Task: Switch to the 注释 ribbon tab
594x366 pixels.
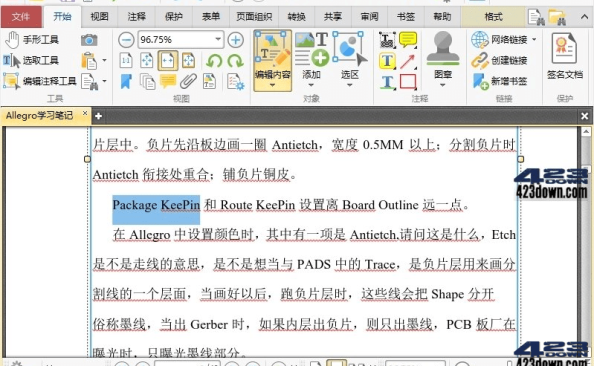Action: [136, 17]
